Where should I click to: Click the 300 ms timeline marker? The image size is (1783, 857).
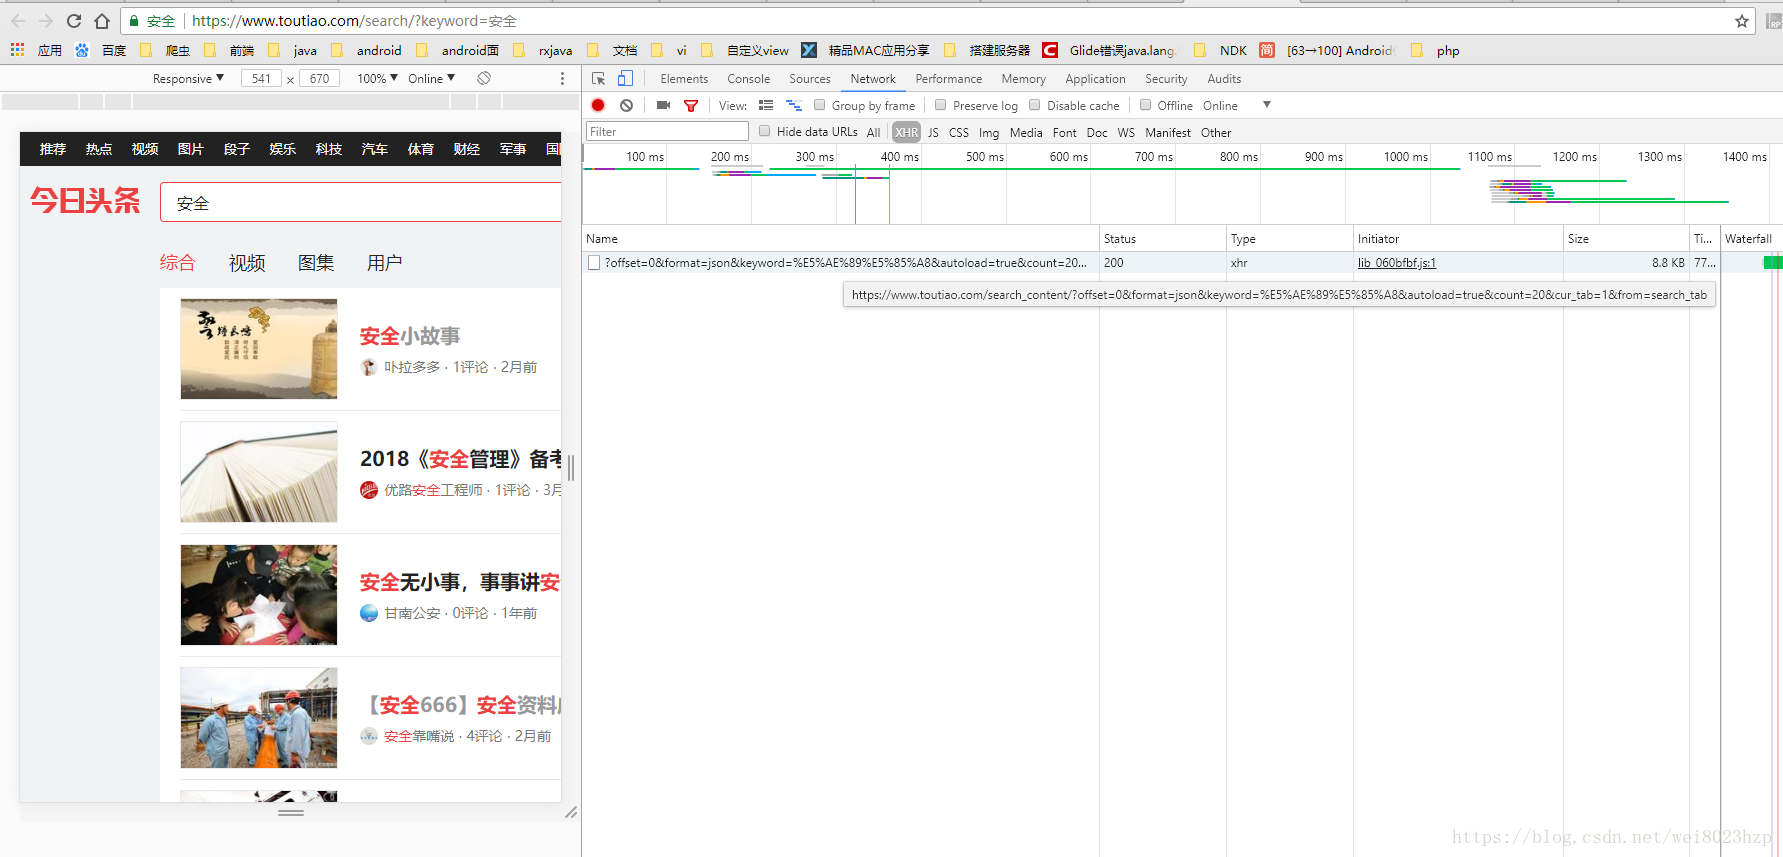click(x=815, y=157)
